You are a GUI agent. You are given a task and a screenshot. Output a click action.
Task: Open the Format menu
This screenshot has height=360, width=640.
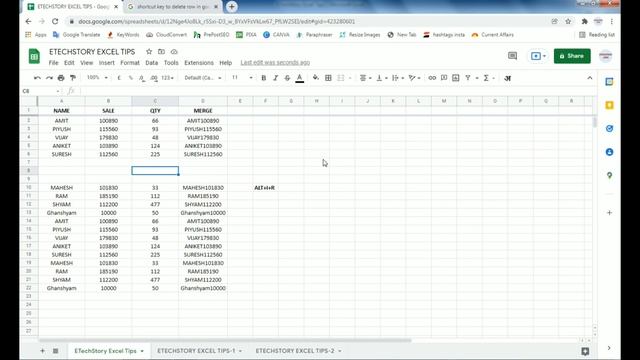[x=130, y=62]
